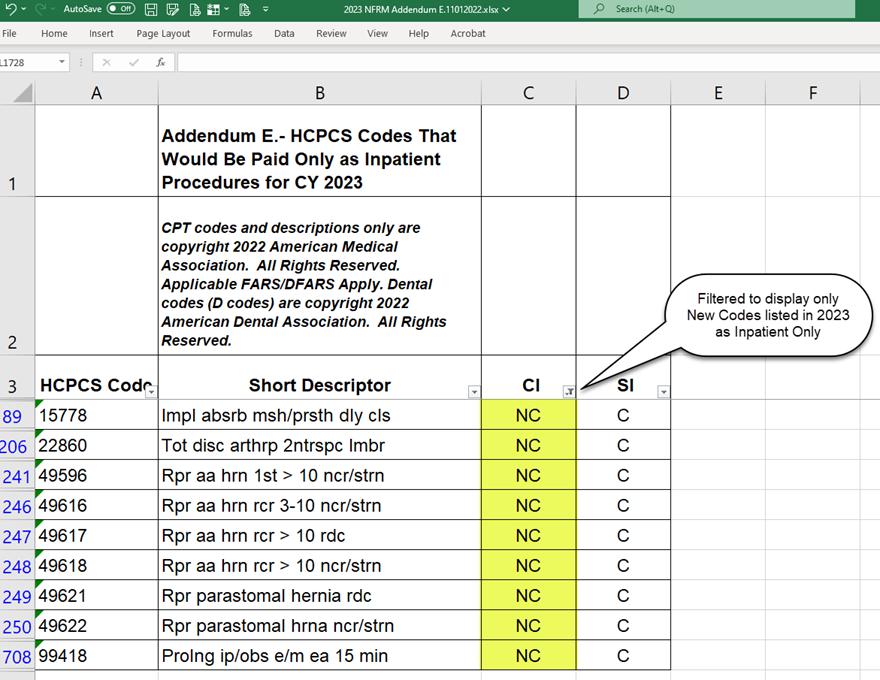Select row 89 header
The image size is (880, 680).
click(x=17, y=416)
